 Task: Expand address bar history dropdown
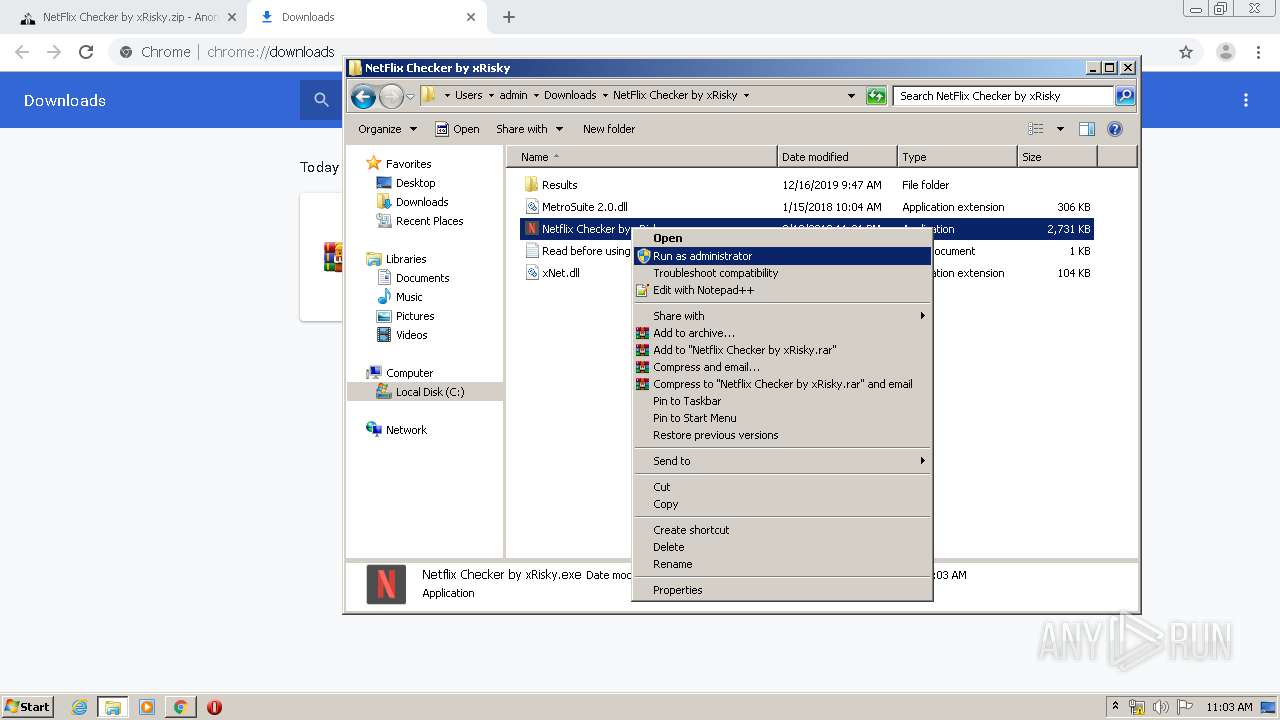(x=851, y=96)
